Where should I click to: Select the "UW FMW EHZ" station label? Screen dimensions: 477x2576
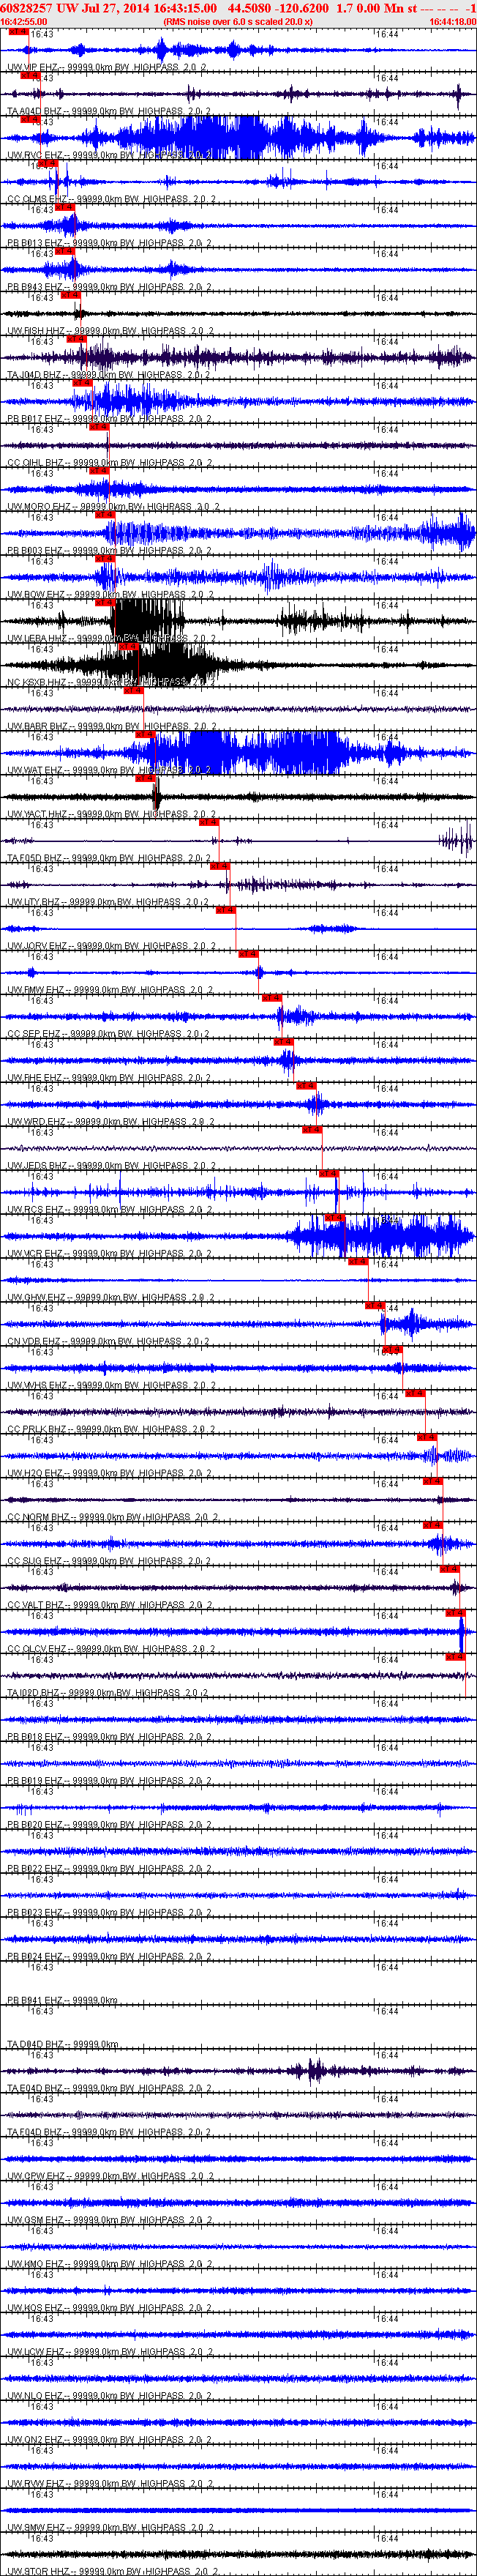35,990
